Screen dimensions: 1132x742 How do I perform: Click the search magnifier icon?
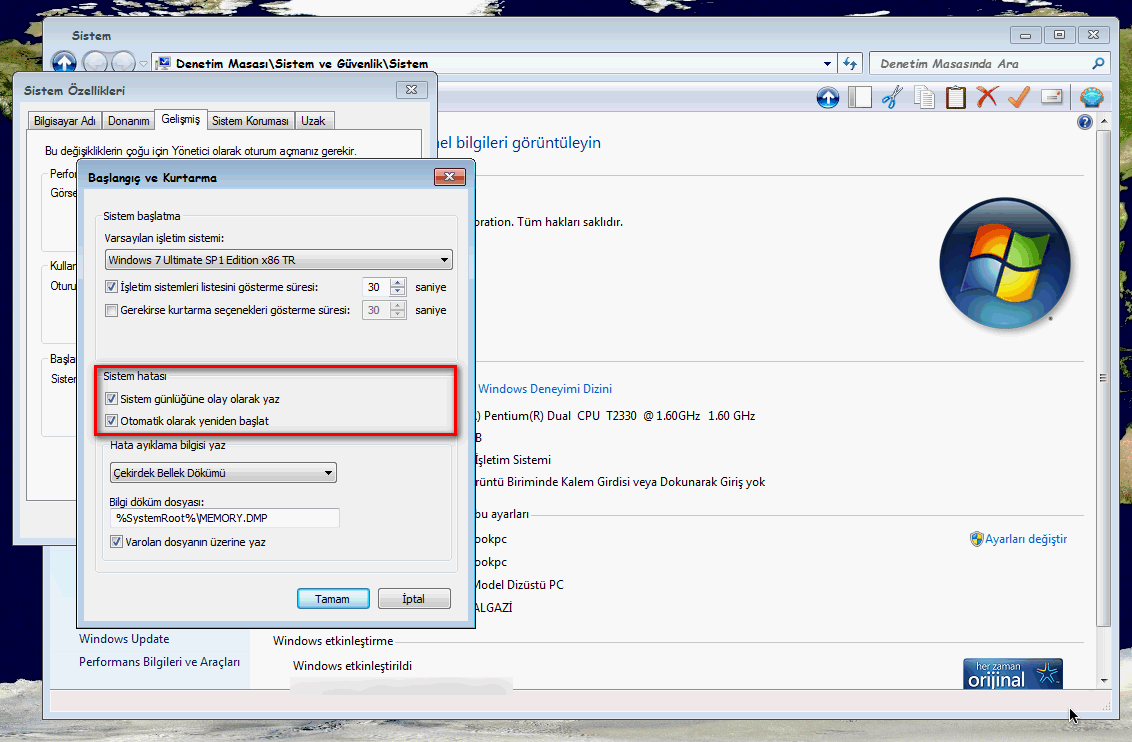1098,64
